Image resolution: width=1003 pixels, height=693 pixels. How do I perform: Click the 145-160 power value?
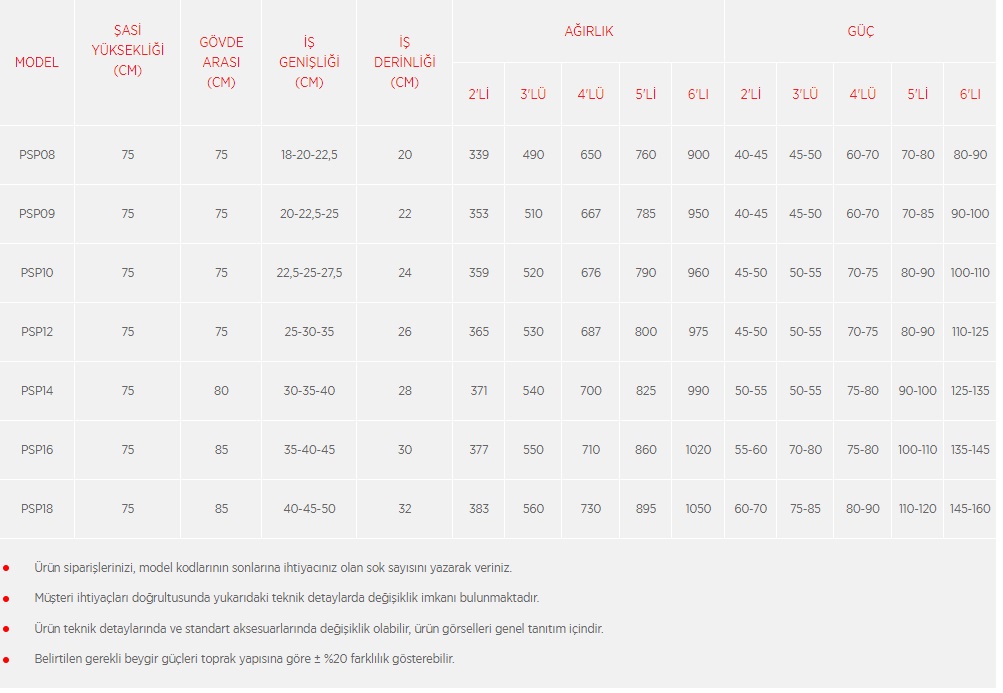click(x=970, y=509)
